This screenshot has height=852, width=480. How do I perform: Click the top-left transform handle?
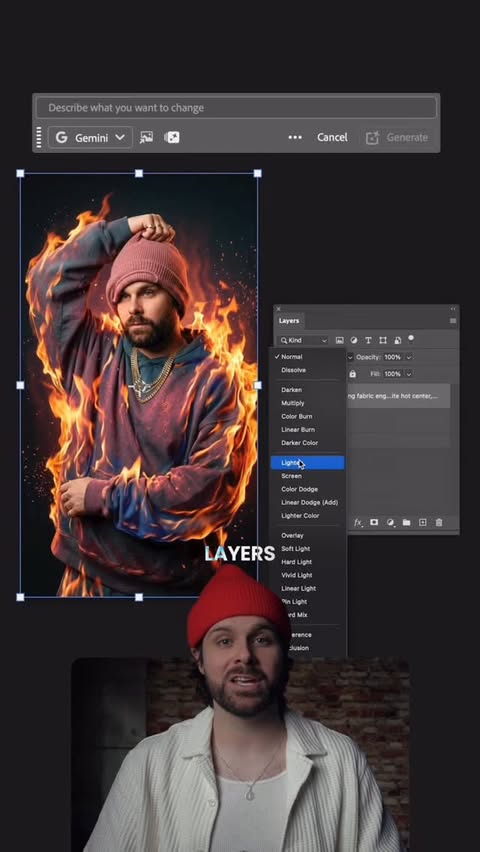[x=20, y=173]
